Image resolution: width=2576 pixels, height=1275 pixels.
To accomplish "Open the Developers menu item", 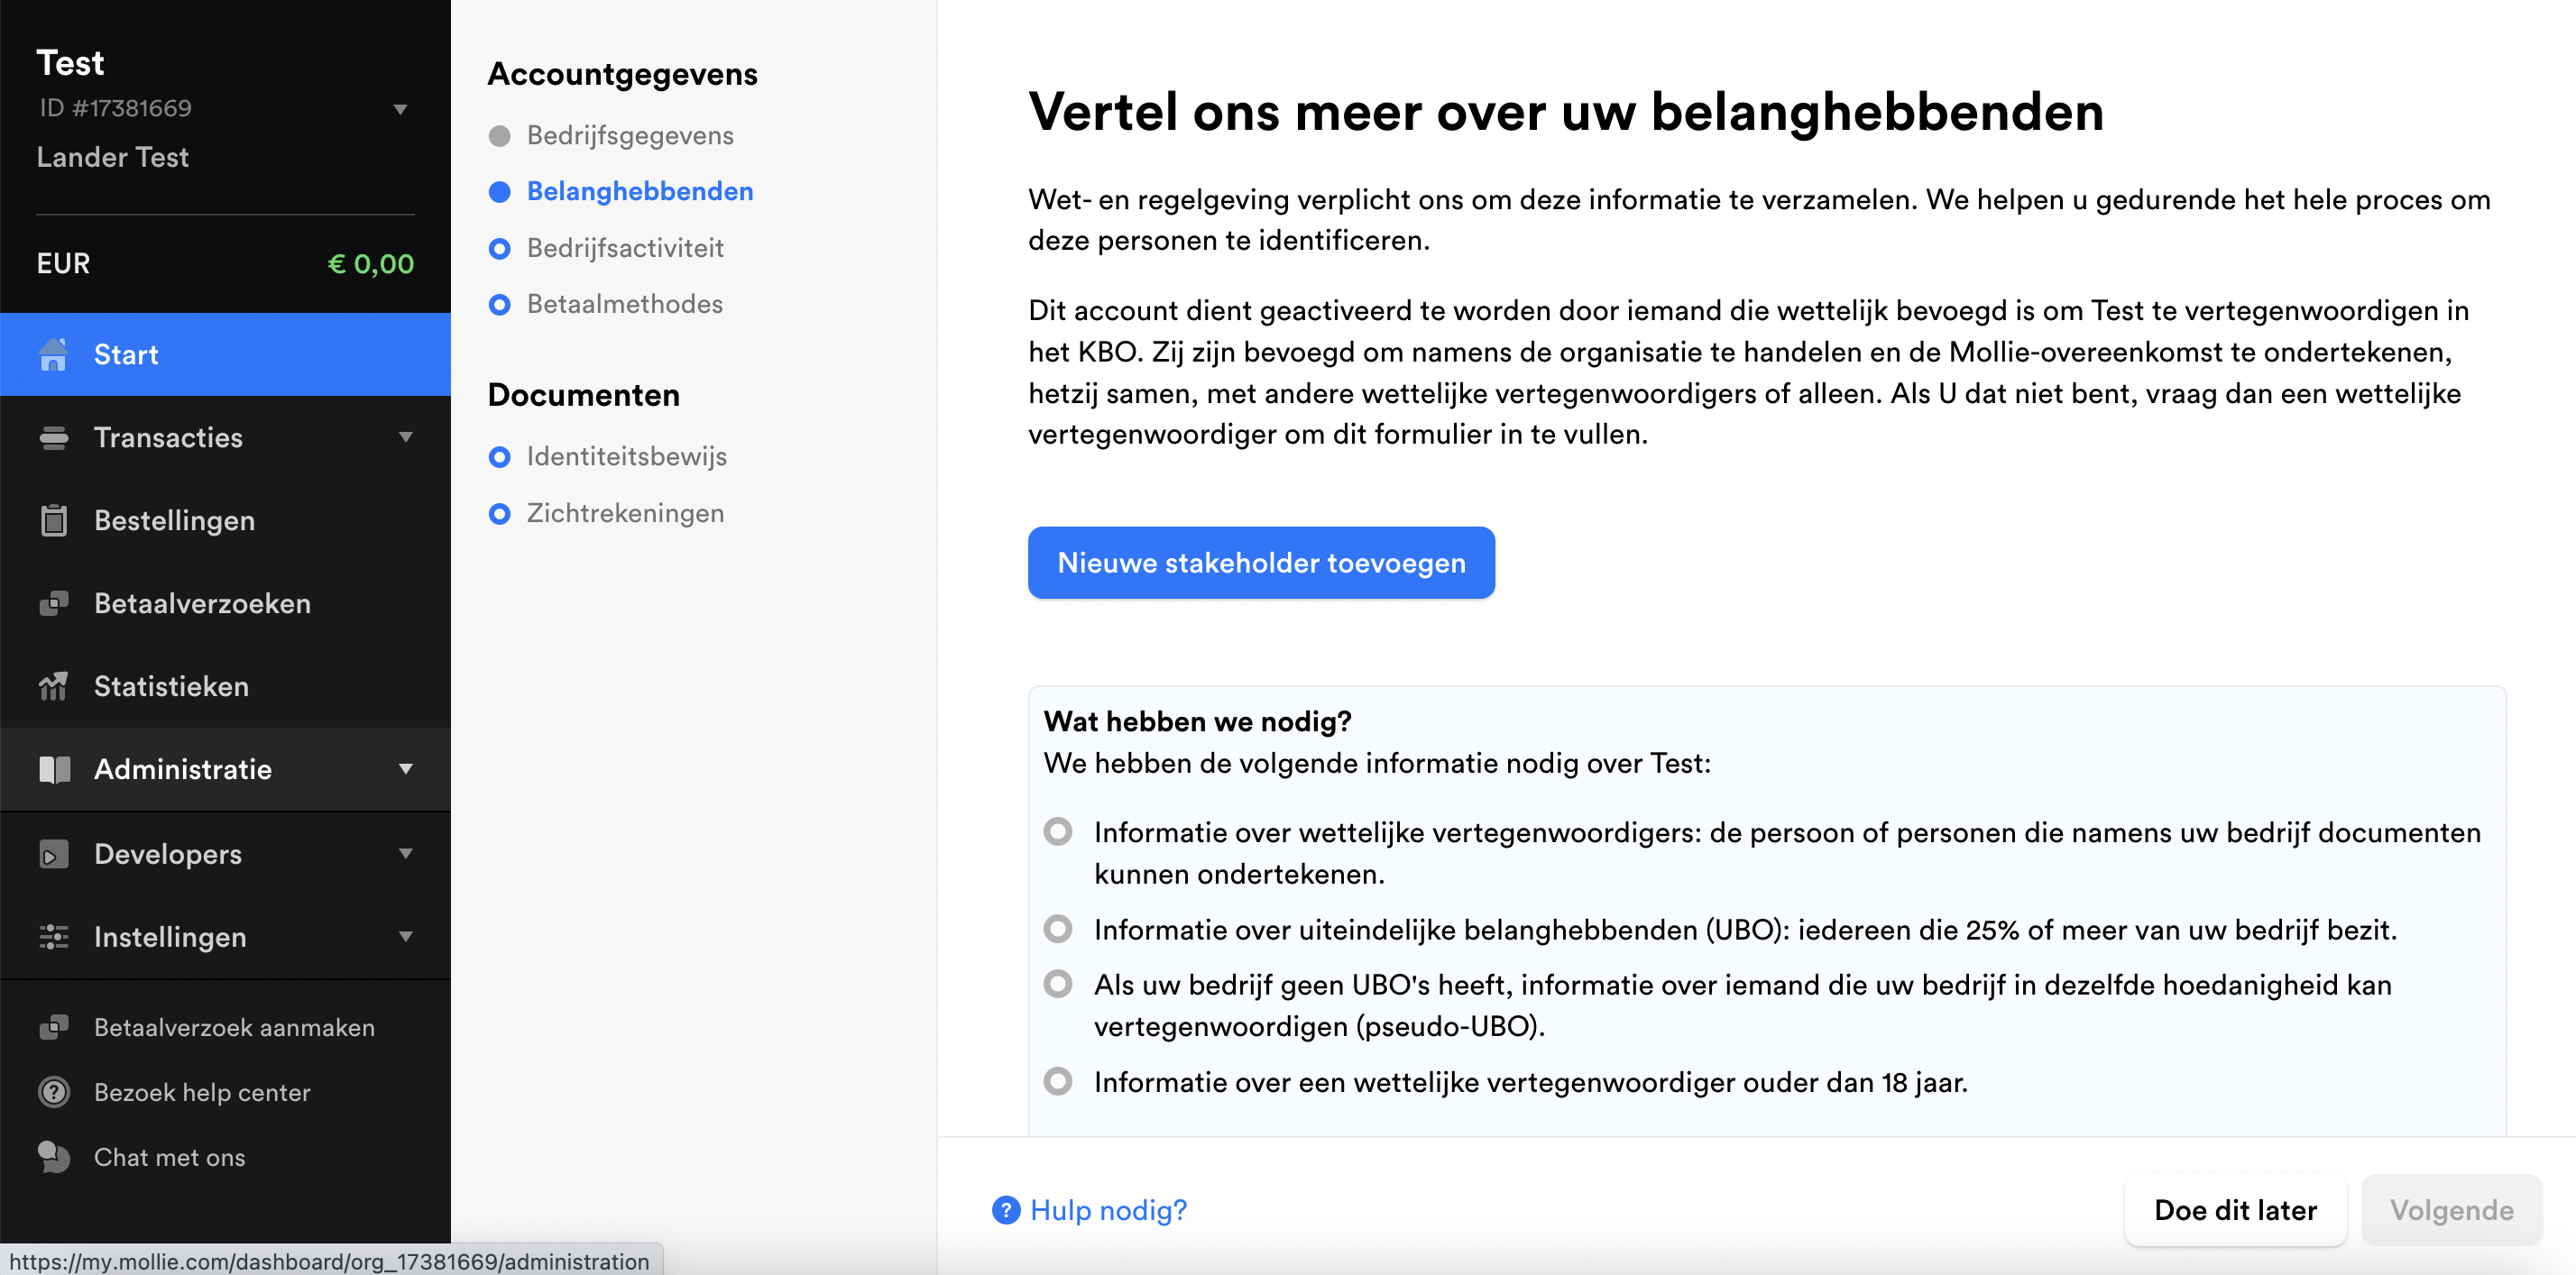I will point(225,854).
